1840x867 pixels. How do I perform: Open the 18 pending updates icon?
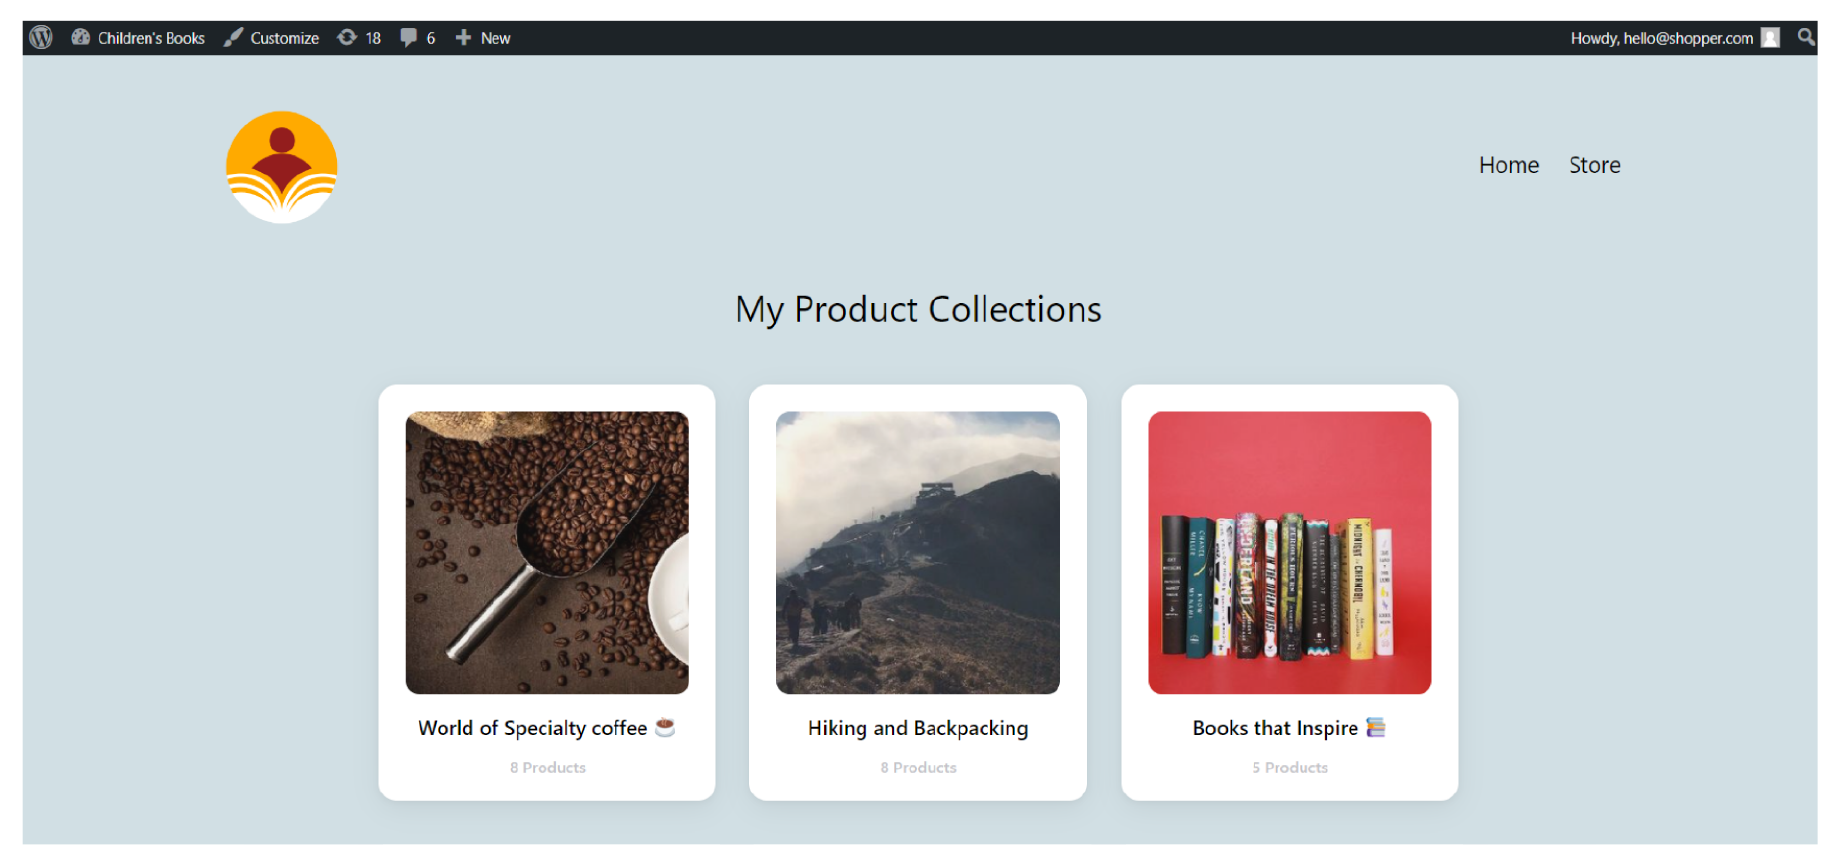point(347,38)
